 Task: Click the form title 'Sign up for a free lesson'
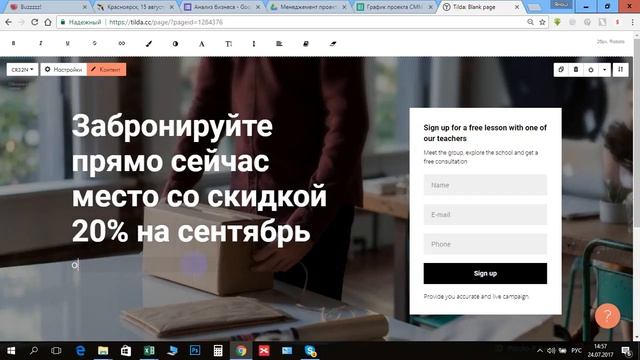tap(485, 133)
